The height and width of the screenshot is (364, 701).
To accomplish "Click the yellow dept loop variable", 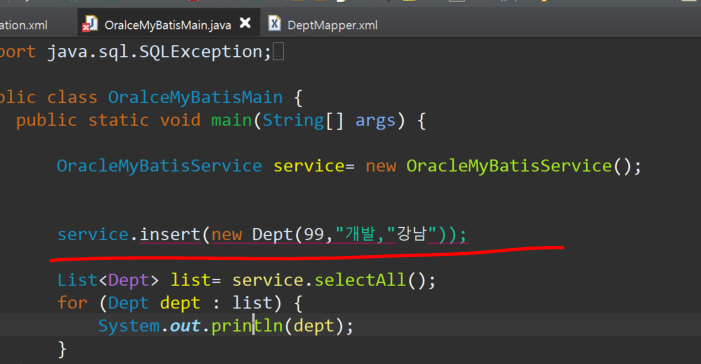I will [x=180, y=304].
